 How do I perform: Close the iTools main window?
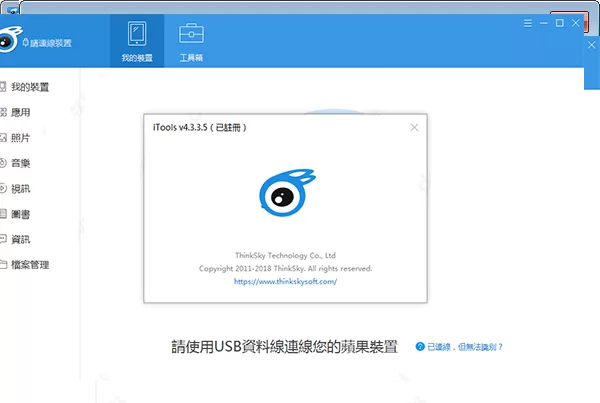pyautogui.click(x=576, y=23)
